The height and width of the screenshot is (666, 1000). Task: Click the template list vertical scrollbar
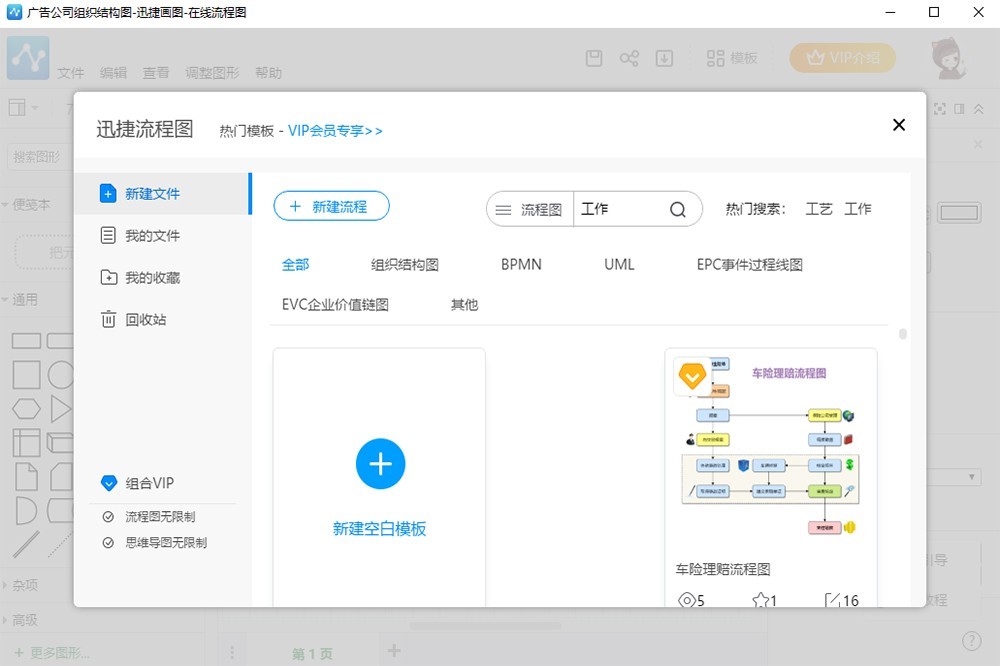(x=903, y=334)
